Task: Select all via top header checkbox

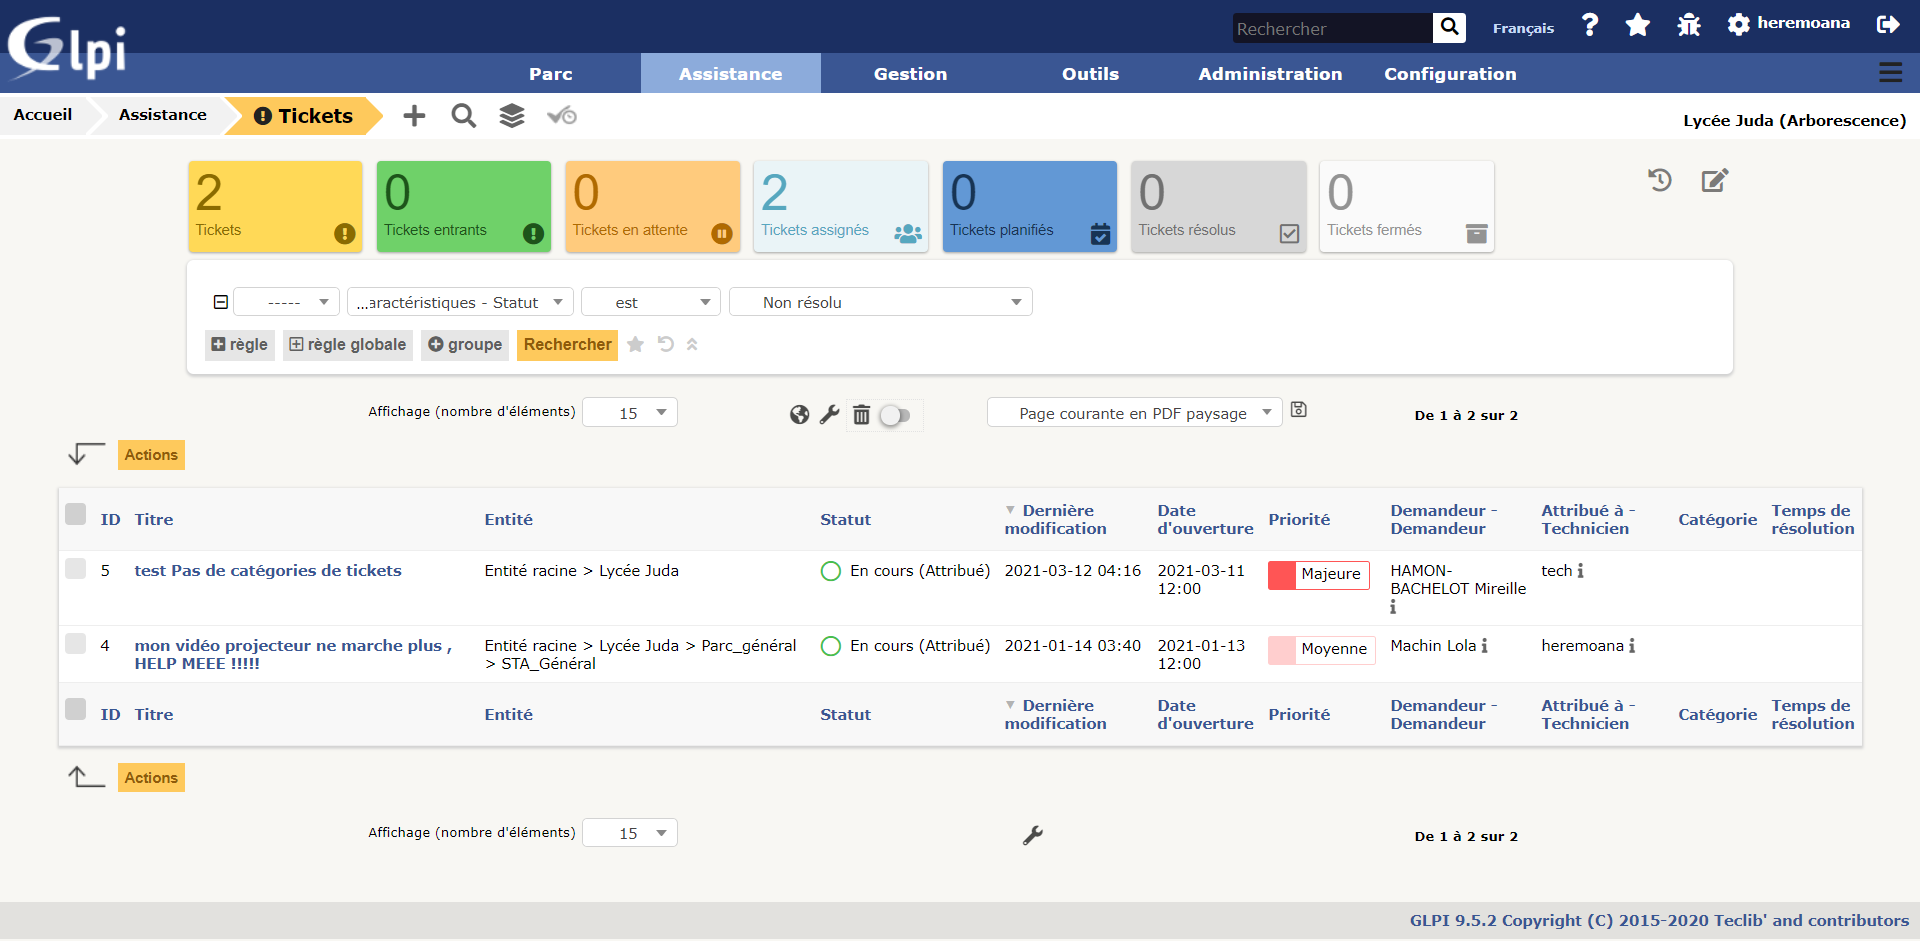Action: [x=76, y=514]
